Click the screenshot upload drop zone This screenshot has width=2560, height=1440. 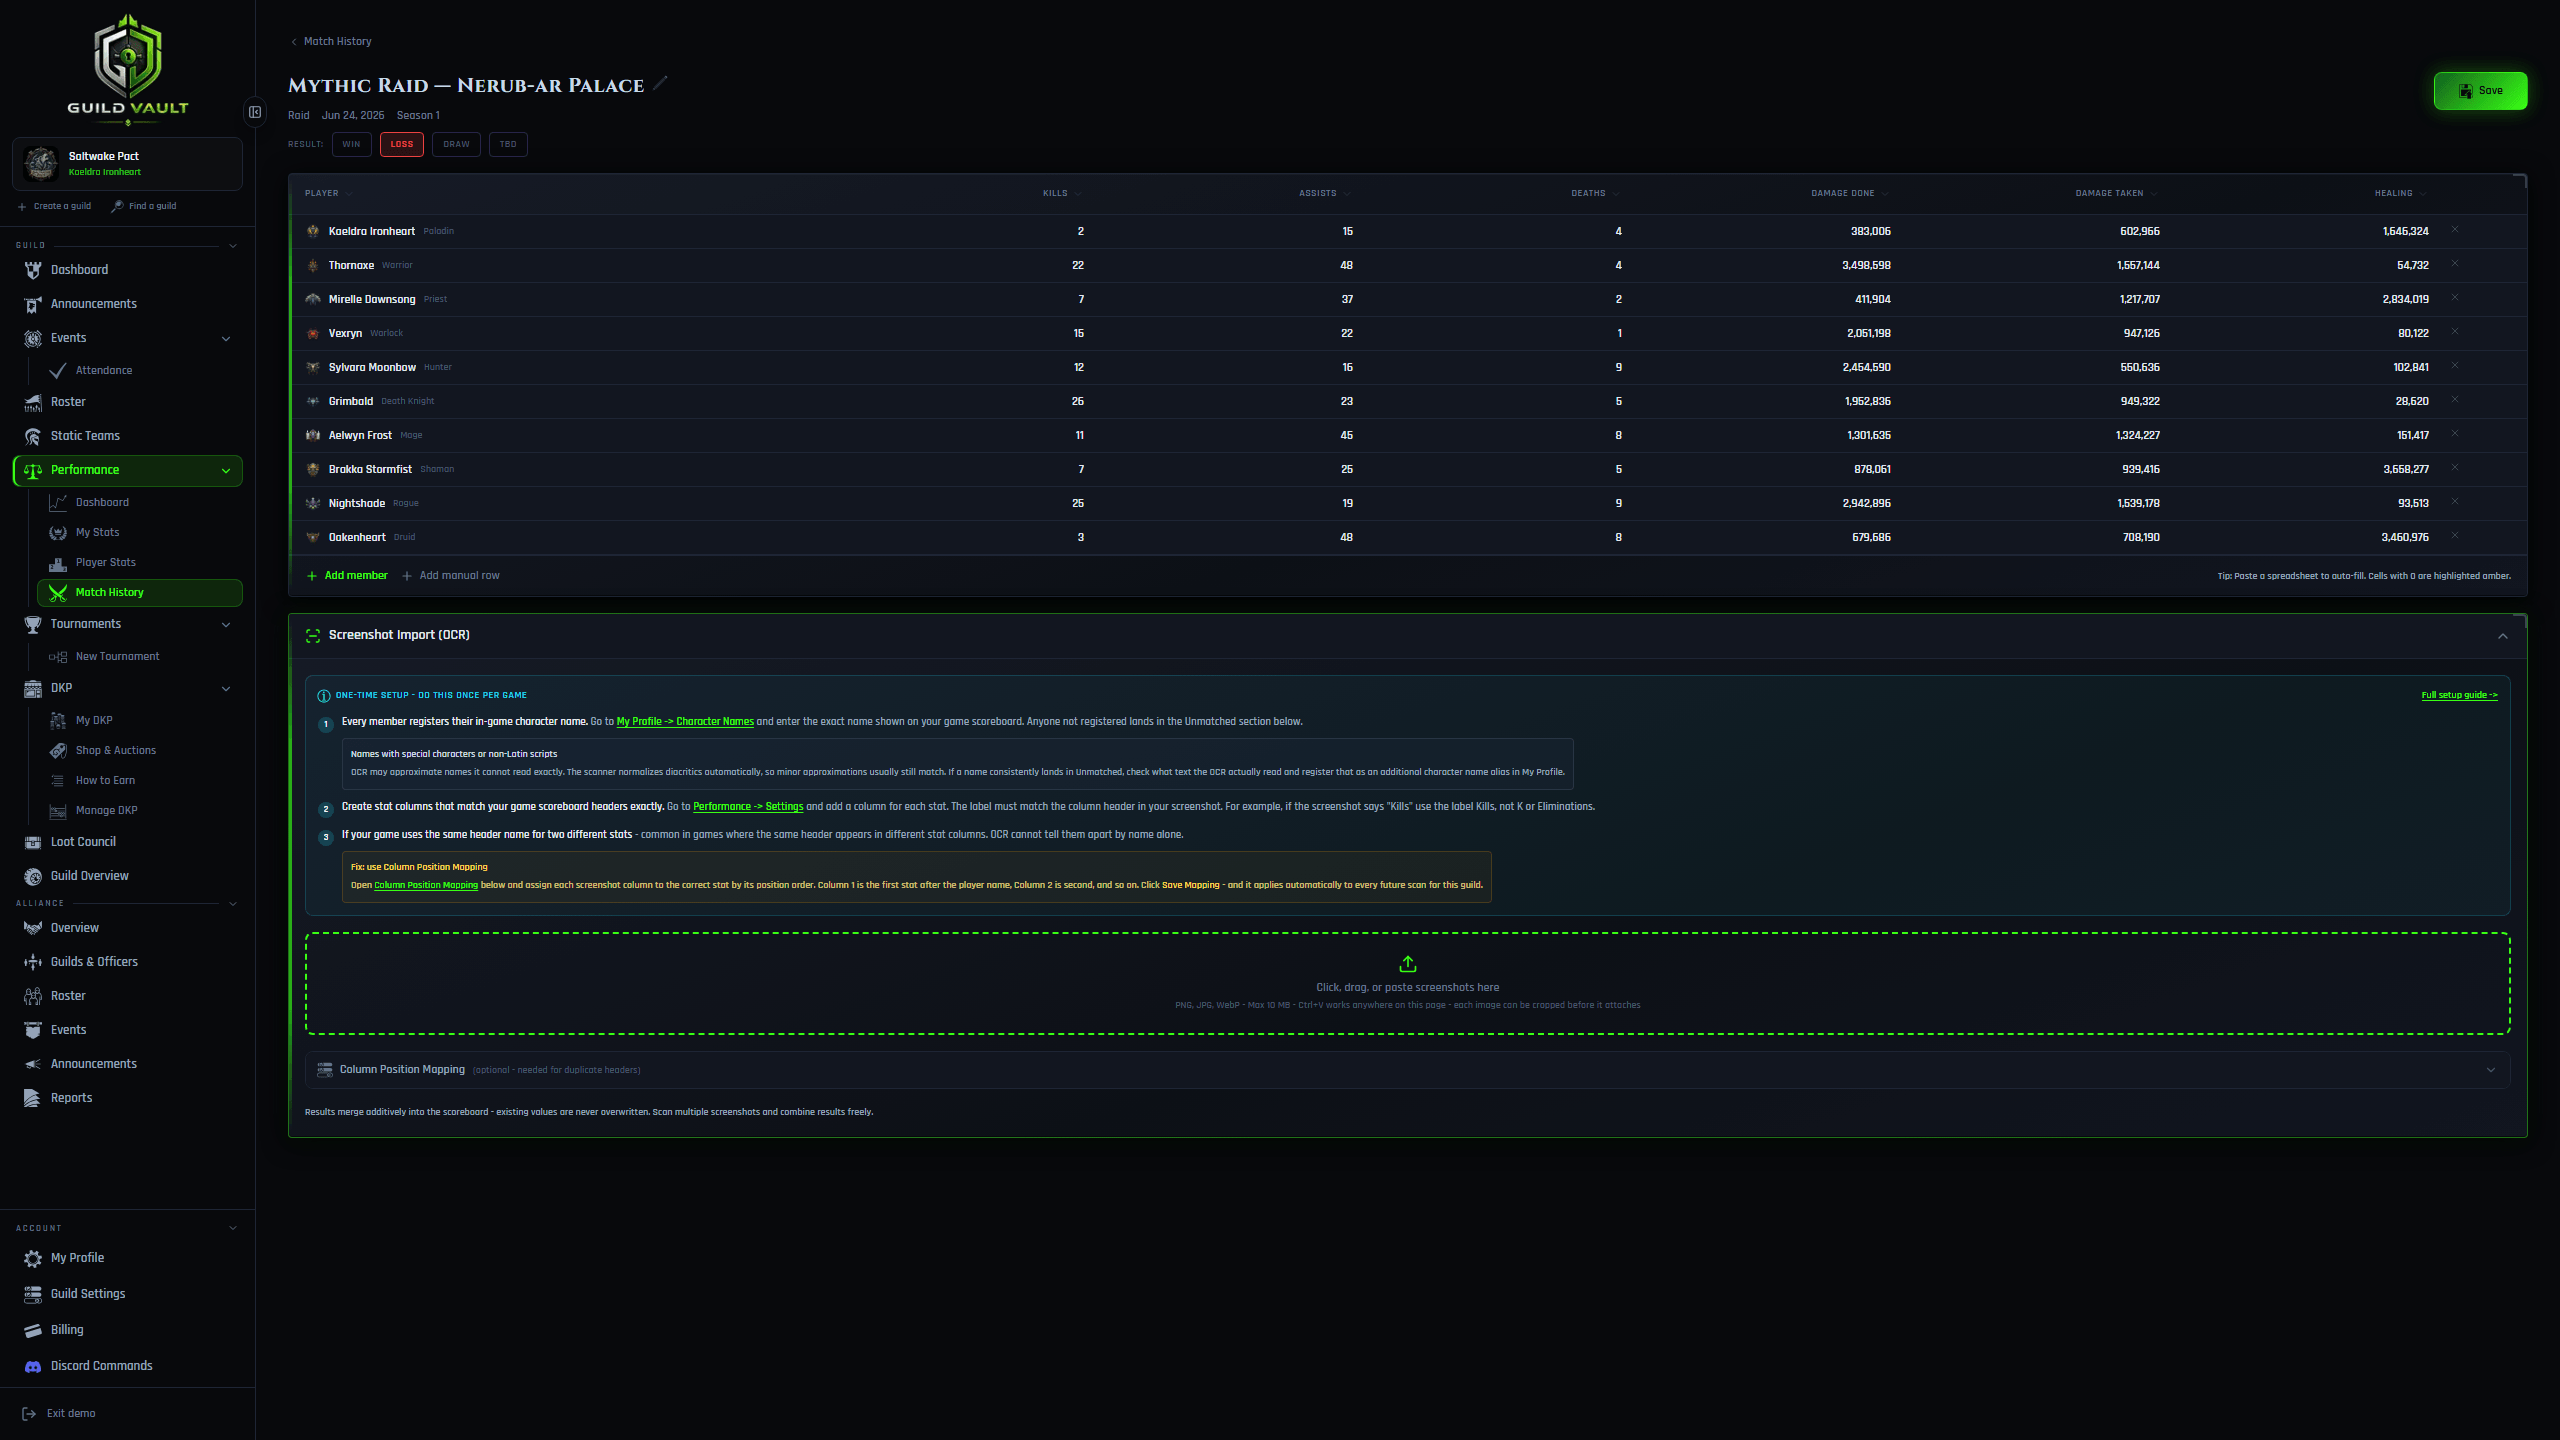pos(1407,983)
